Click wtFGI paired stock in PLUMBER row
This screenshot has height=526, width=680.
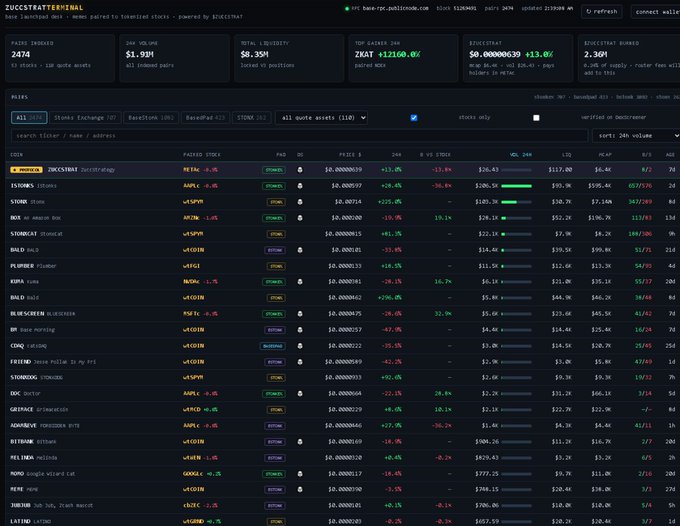tap(191, 266)
